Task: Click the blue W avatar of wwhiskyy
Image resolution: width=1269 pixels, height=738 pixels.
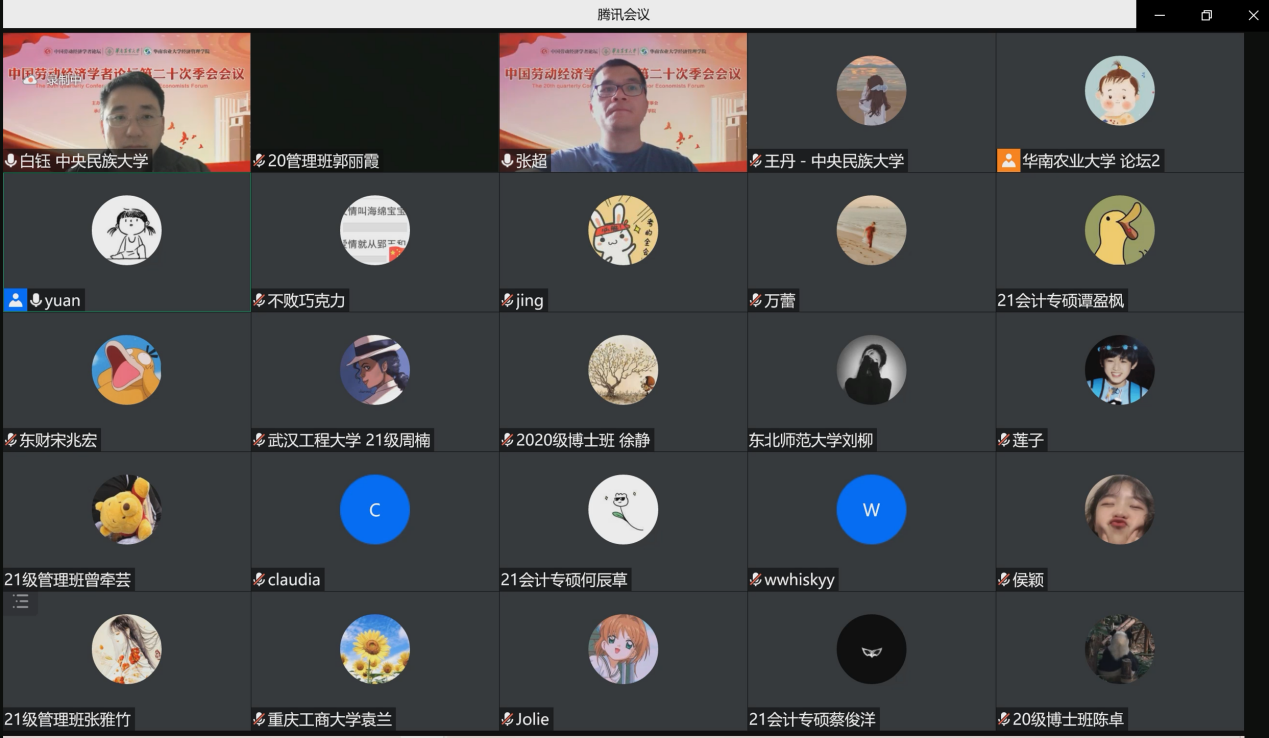Action: pyautogui.click(x=871, y=510)
